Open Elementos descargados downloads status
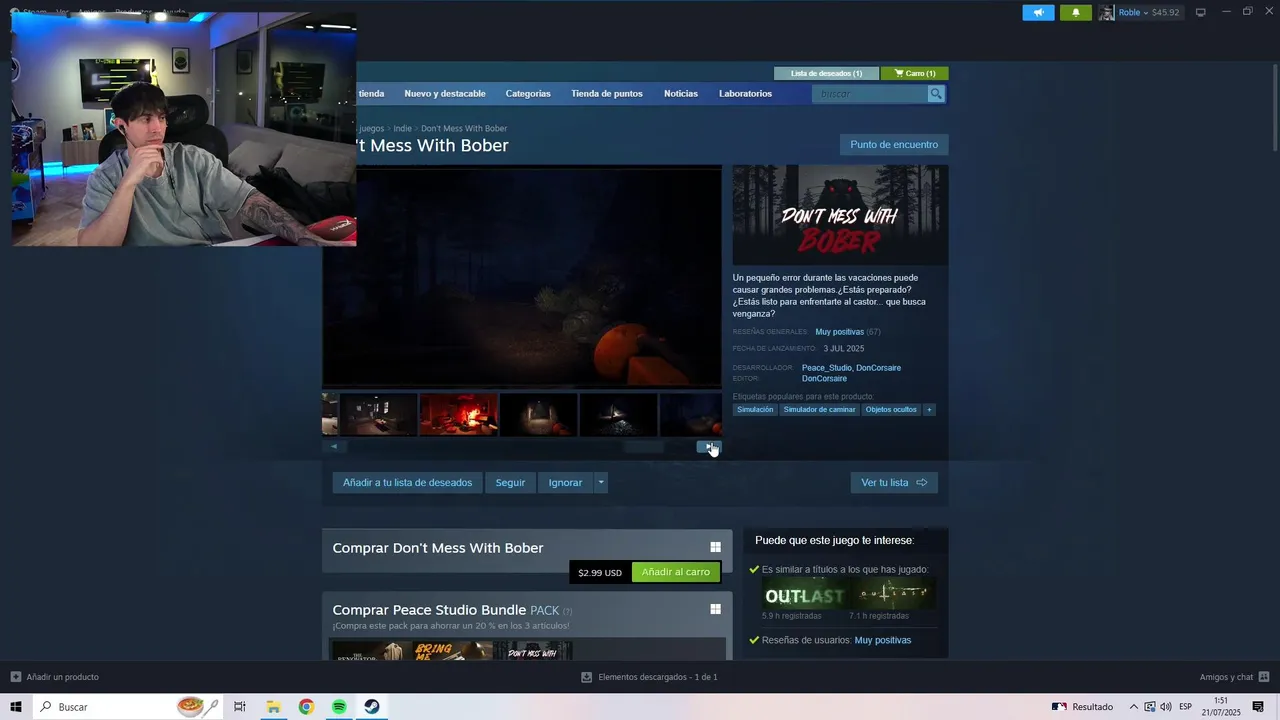This screenshot has height=720, width=1280. click(x=649, y=677)
